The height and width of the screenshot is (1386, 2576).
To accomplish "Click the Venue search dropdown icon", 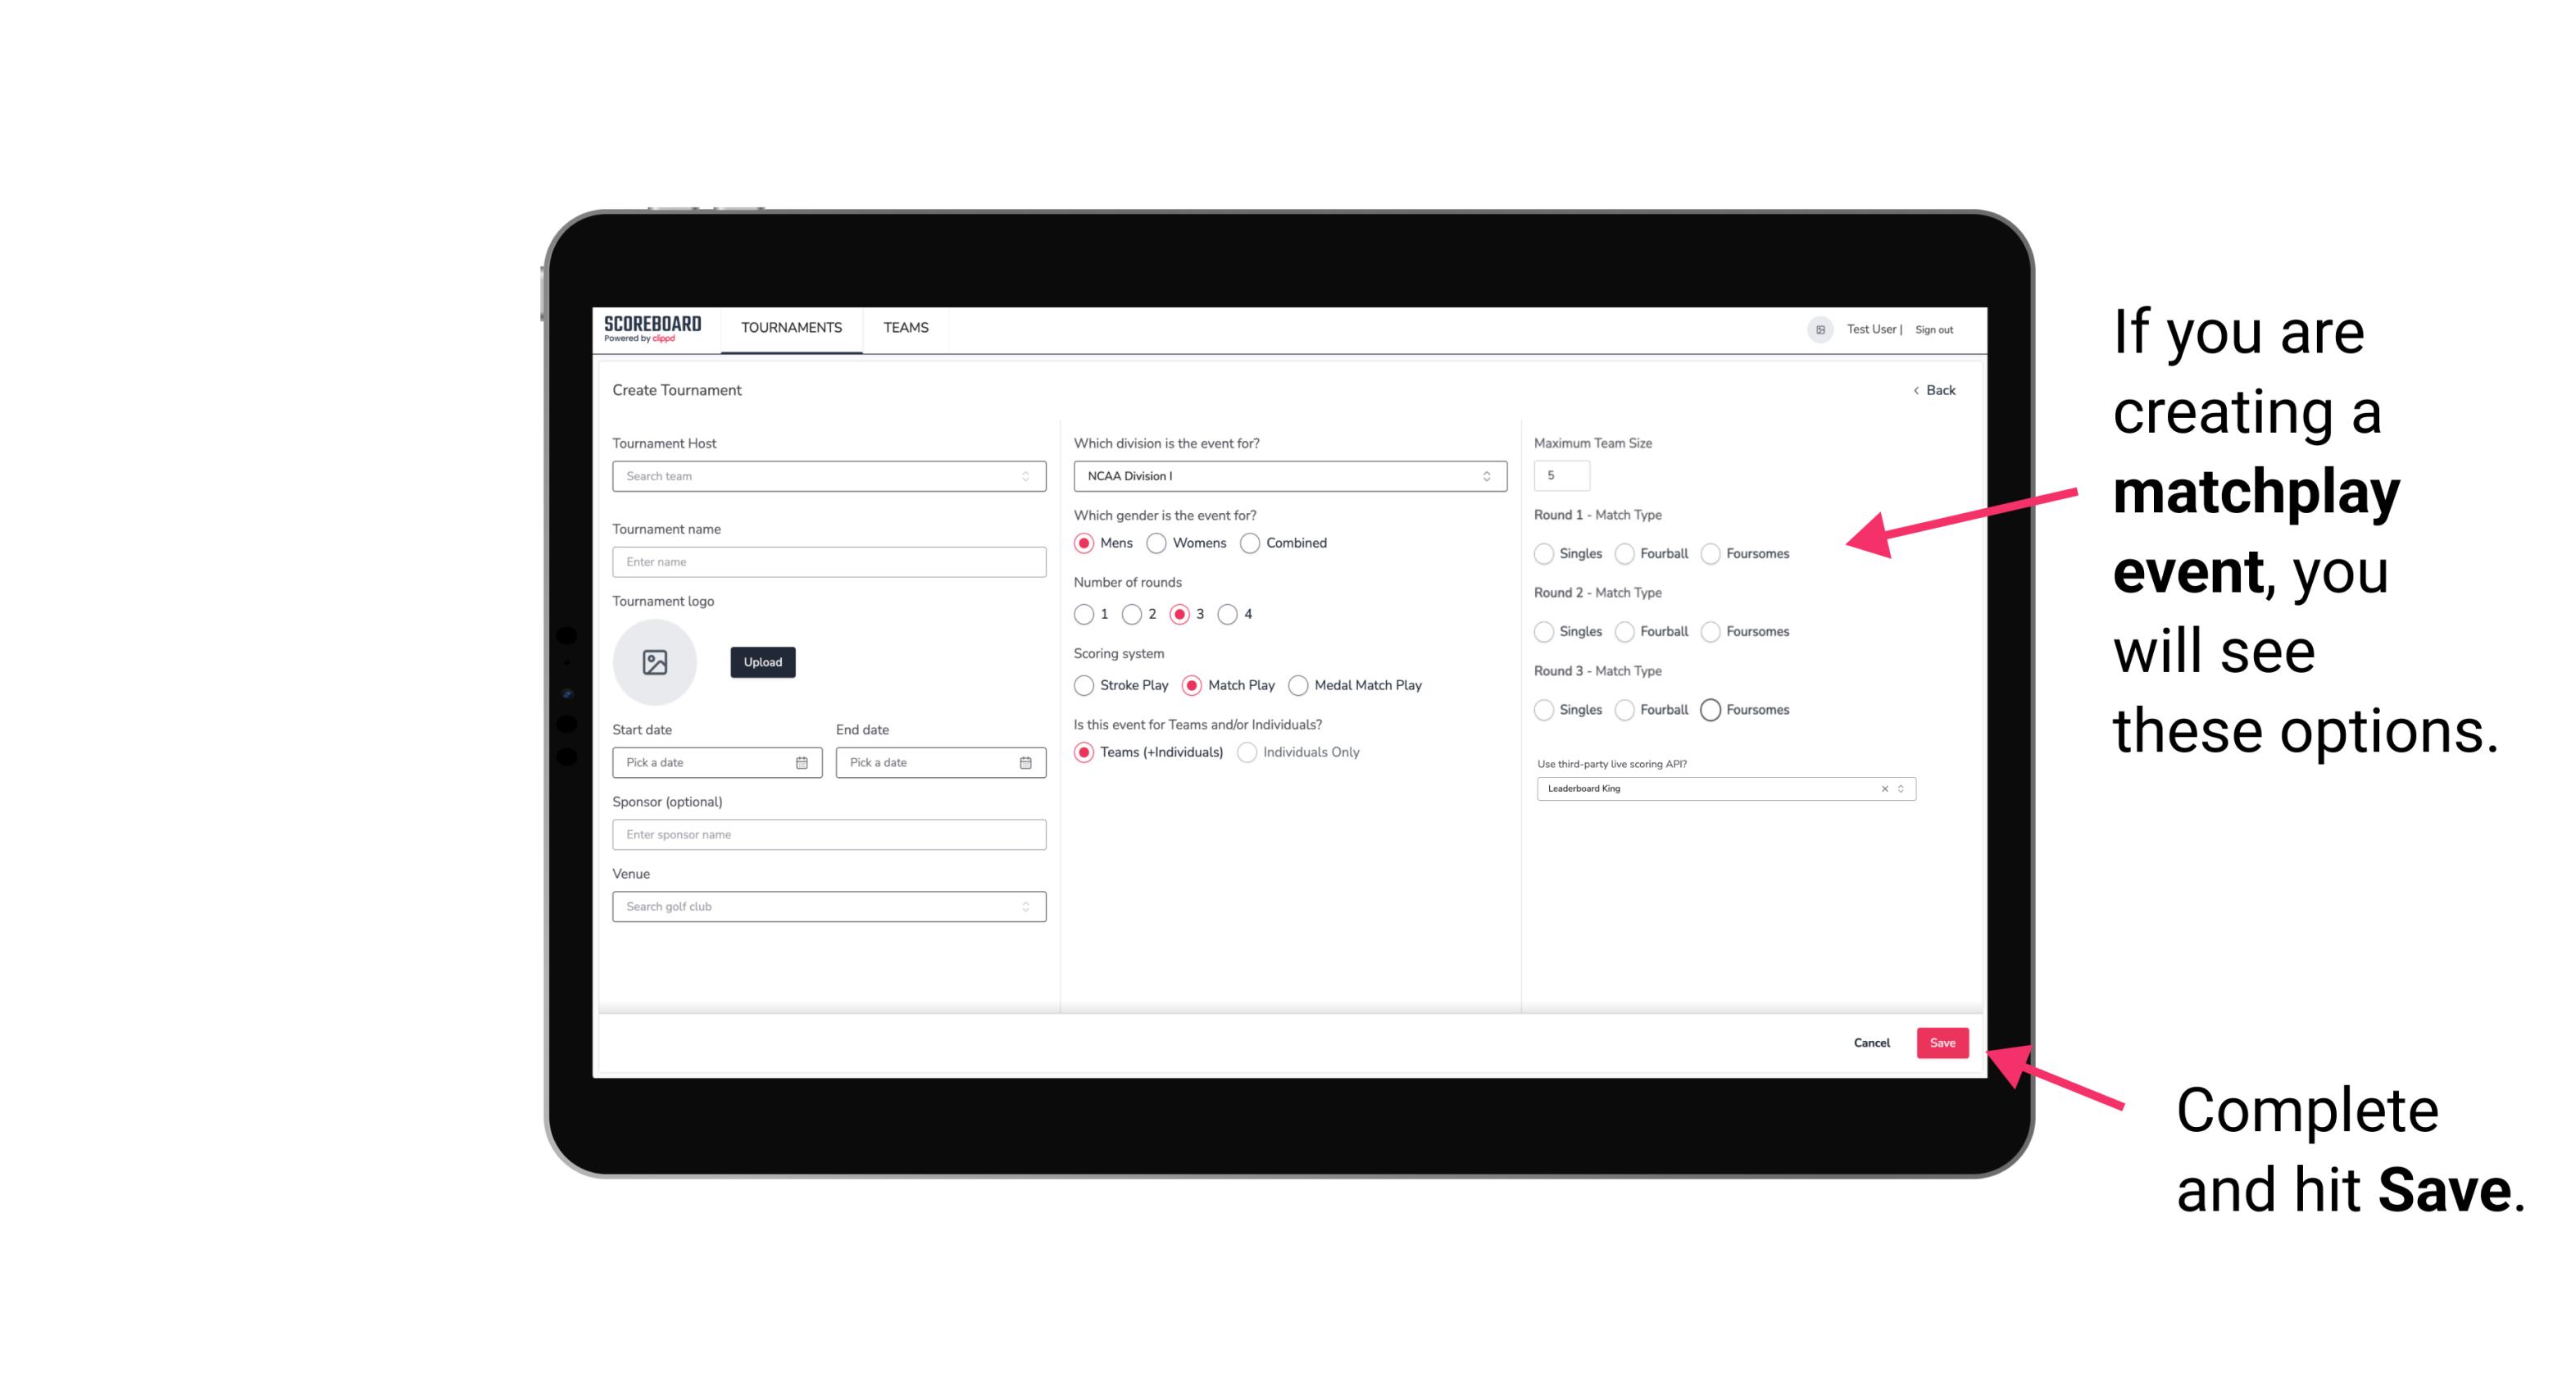I will [x=1025, y=907].
